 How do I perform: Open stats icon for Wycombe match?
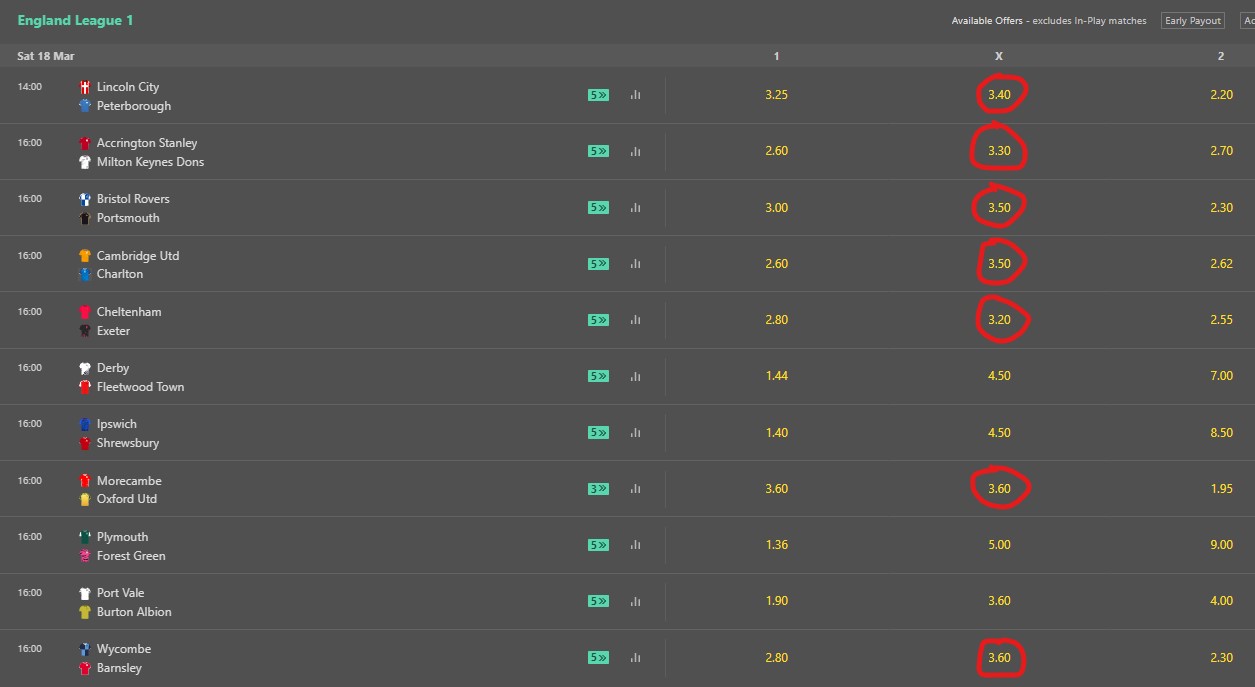tap(635, 658)
